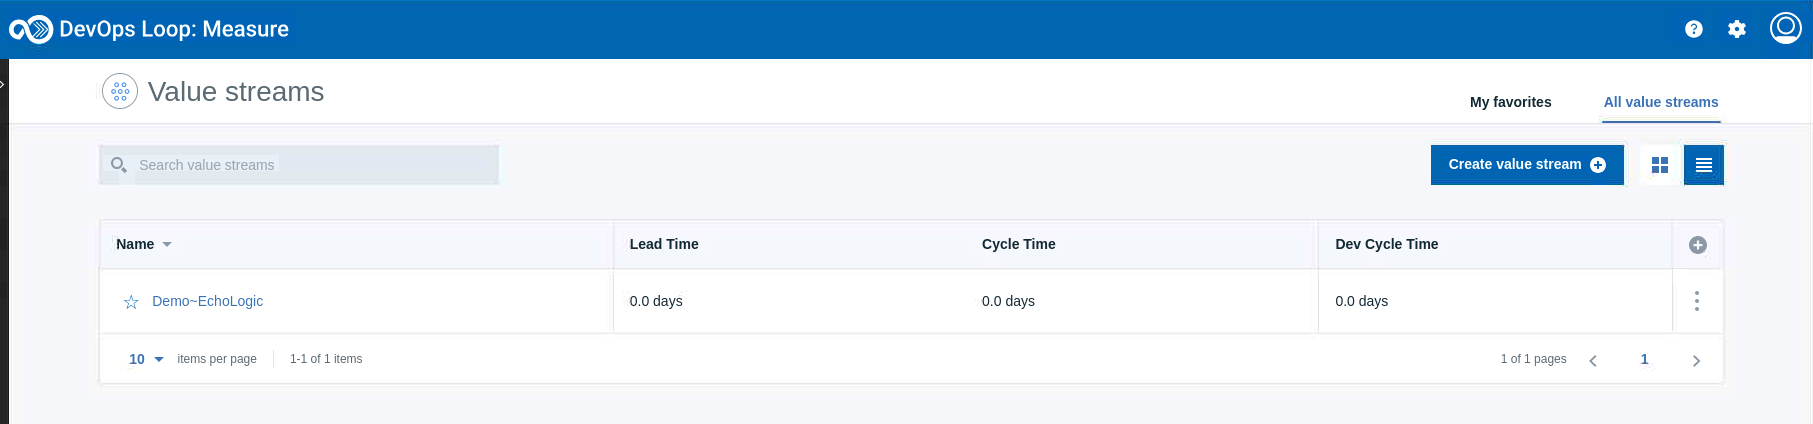Switch to list view
The height and width of the screenshot is (424, 1813).
(x=1704, y=165)
